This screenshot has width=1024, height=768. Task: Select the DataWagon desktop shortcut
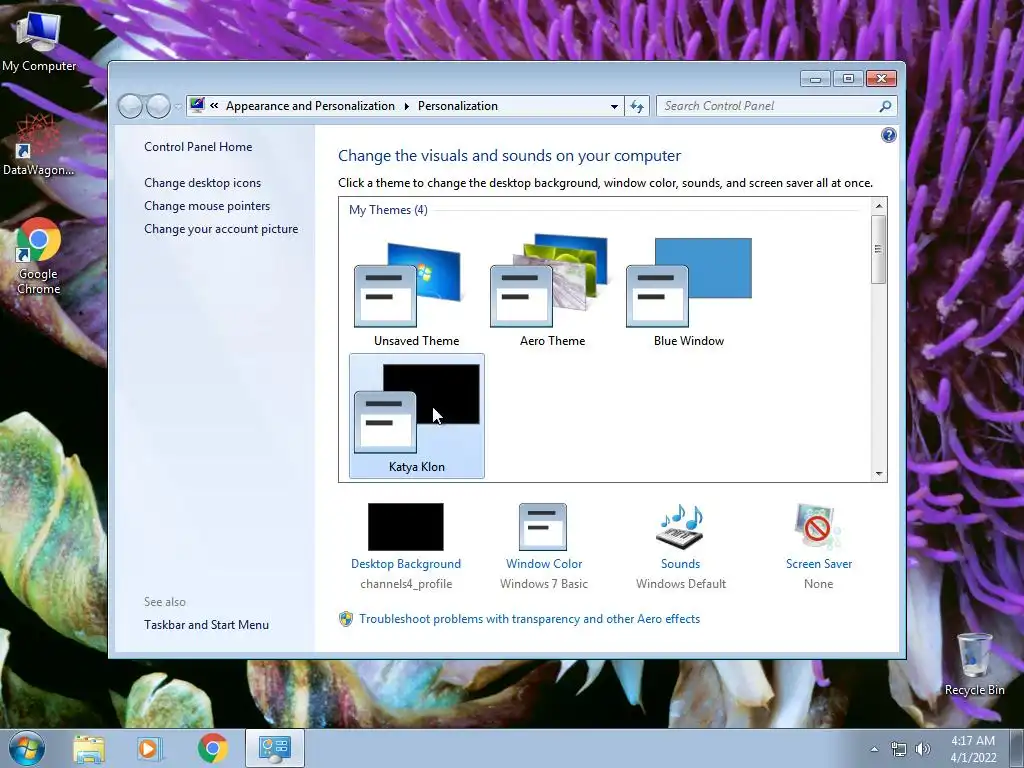(x=39, y=145)
